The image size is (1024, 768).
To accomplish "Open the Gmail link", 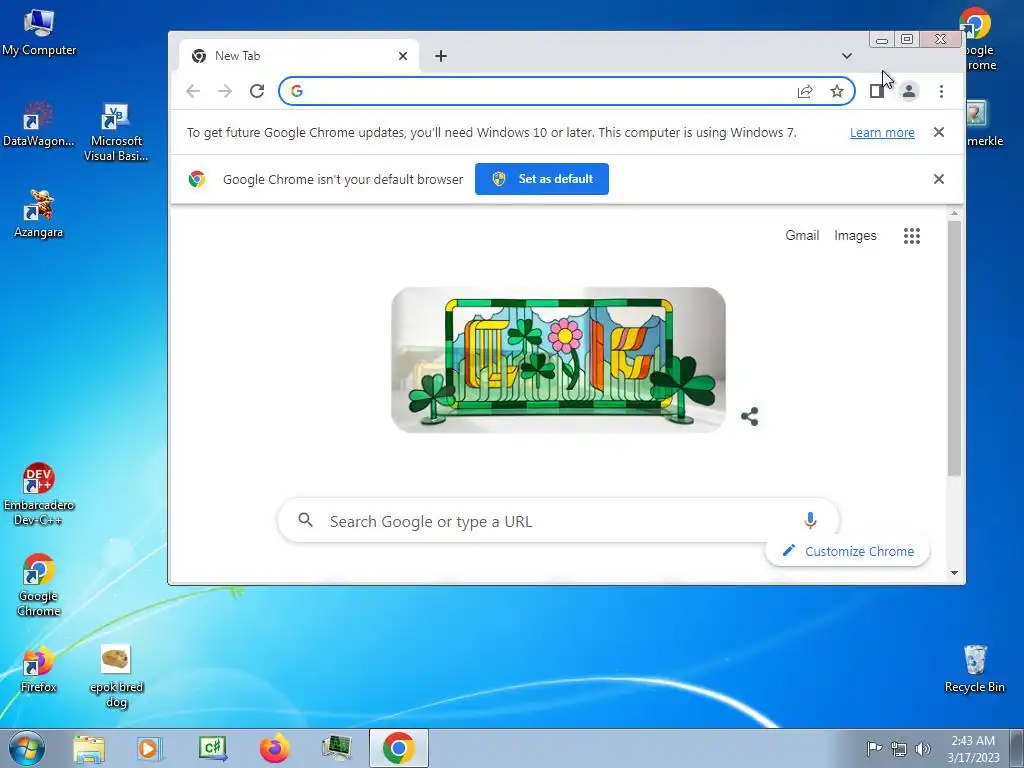I will [802, 236].
